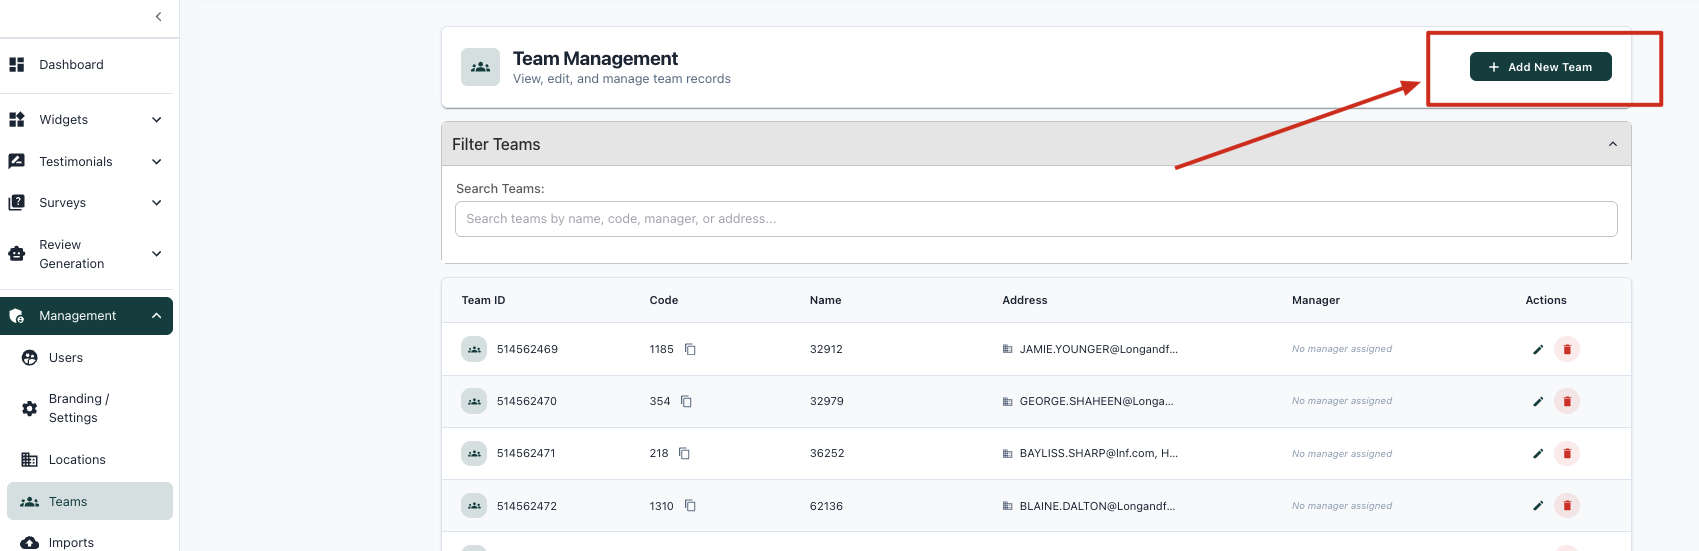Delete team 514562471 with trash icon

point(1567,453)
